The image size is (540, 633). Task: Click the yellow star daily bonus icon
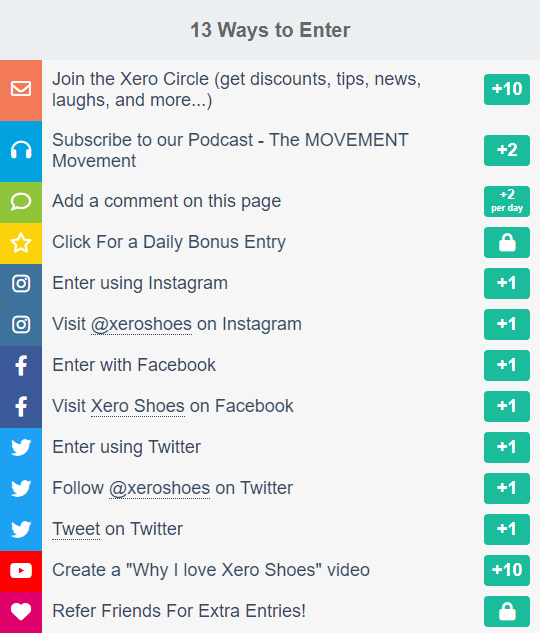click(21, 243)
